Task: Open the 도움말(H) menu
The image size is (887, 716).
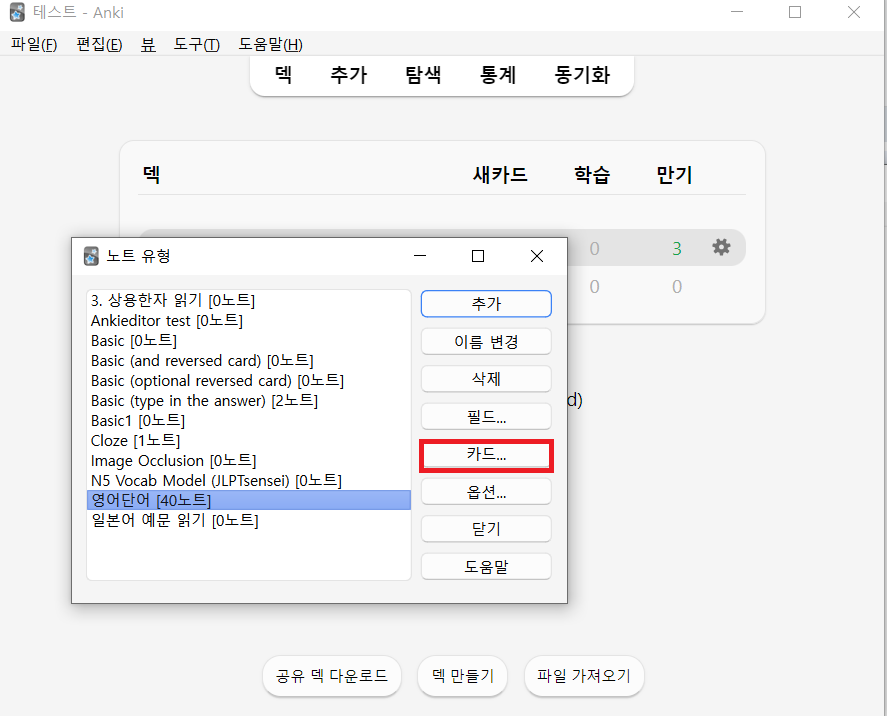Action: 270,44
